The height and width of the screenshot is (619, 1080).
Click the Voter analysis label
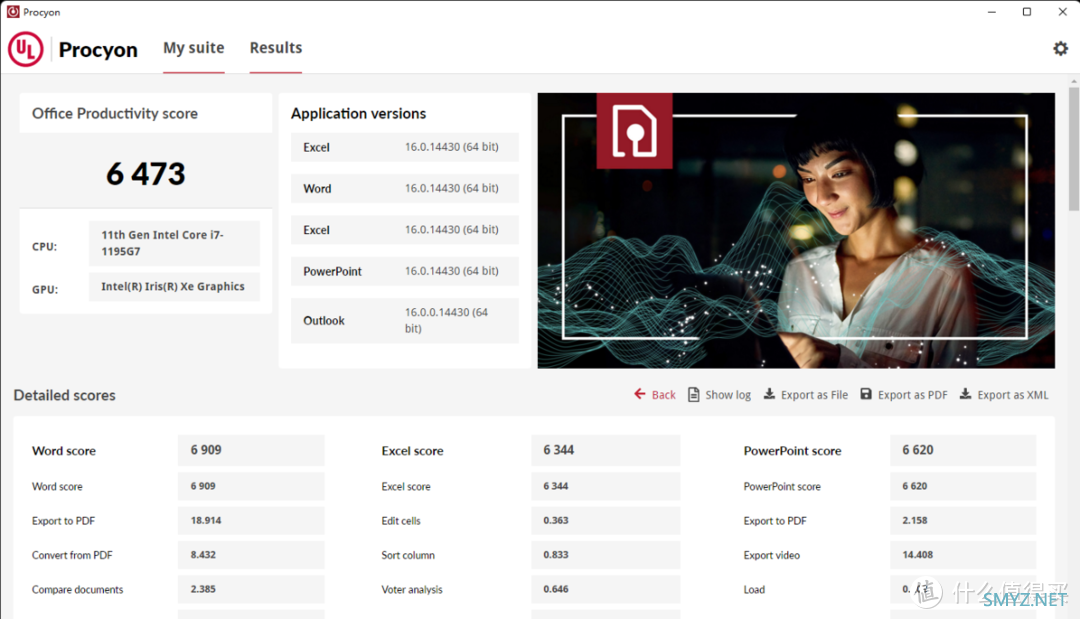pos(412,589)
